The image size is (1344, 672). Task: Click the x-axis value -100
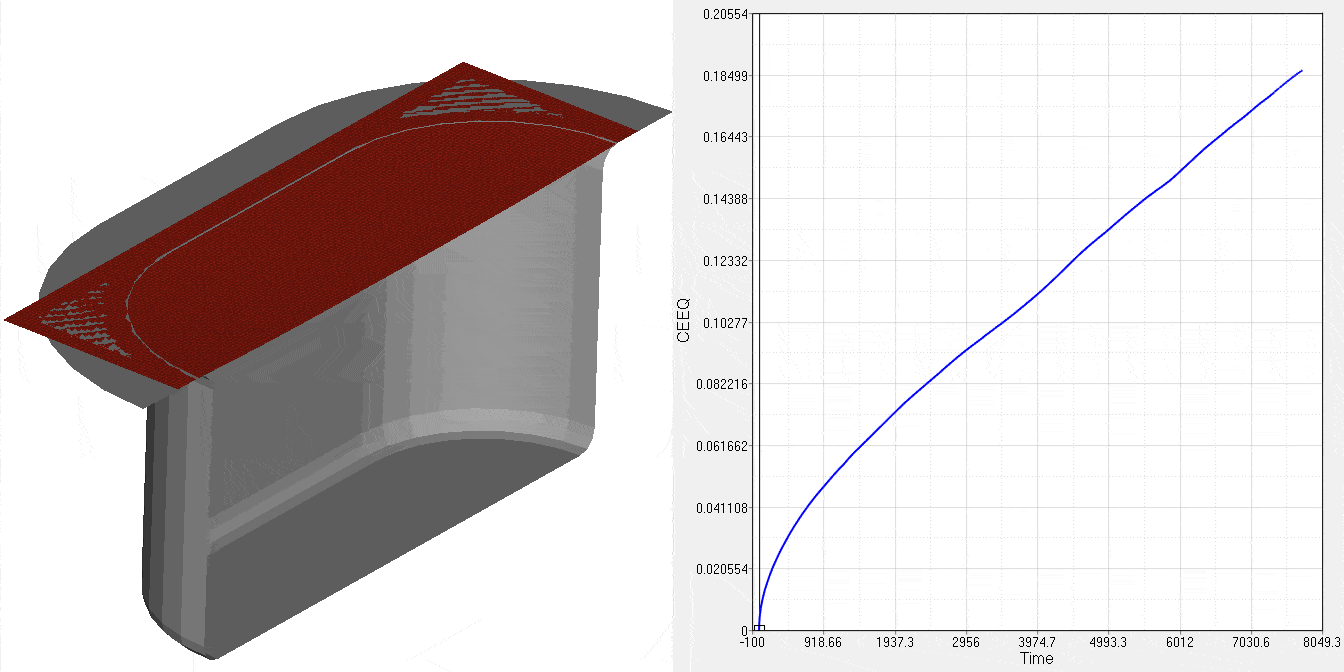pos(752,643)
